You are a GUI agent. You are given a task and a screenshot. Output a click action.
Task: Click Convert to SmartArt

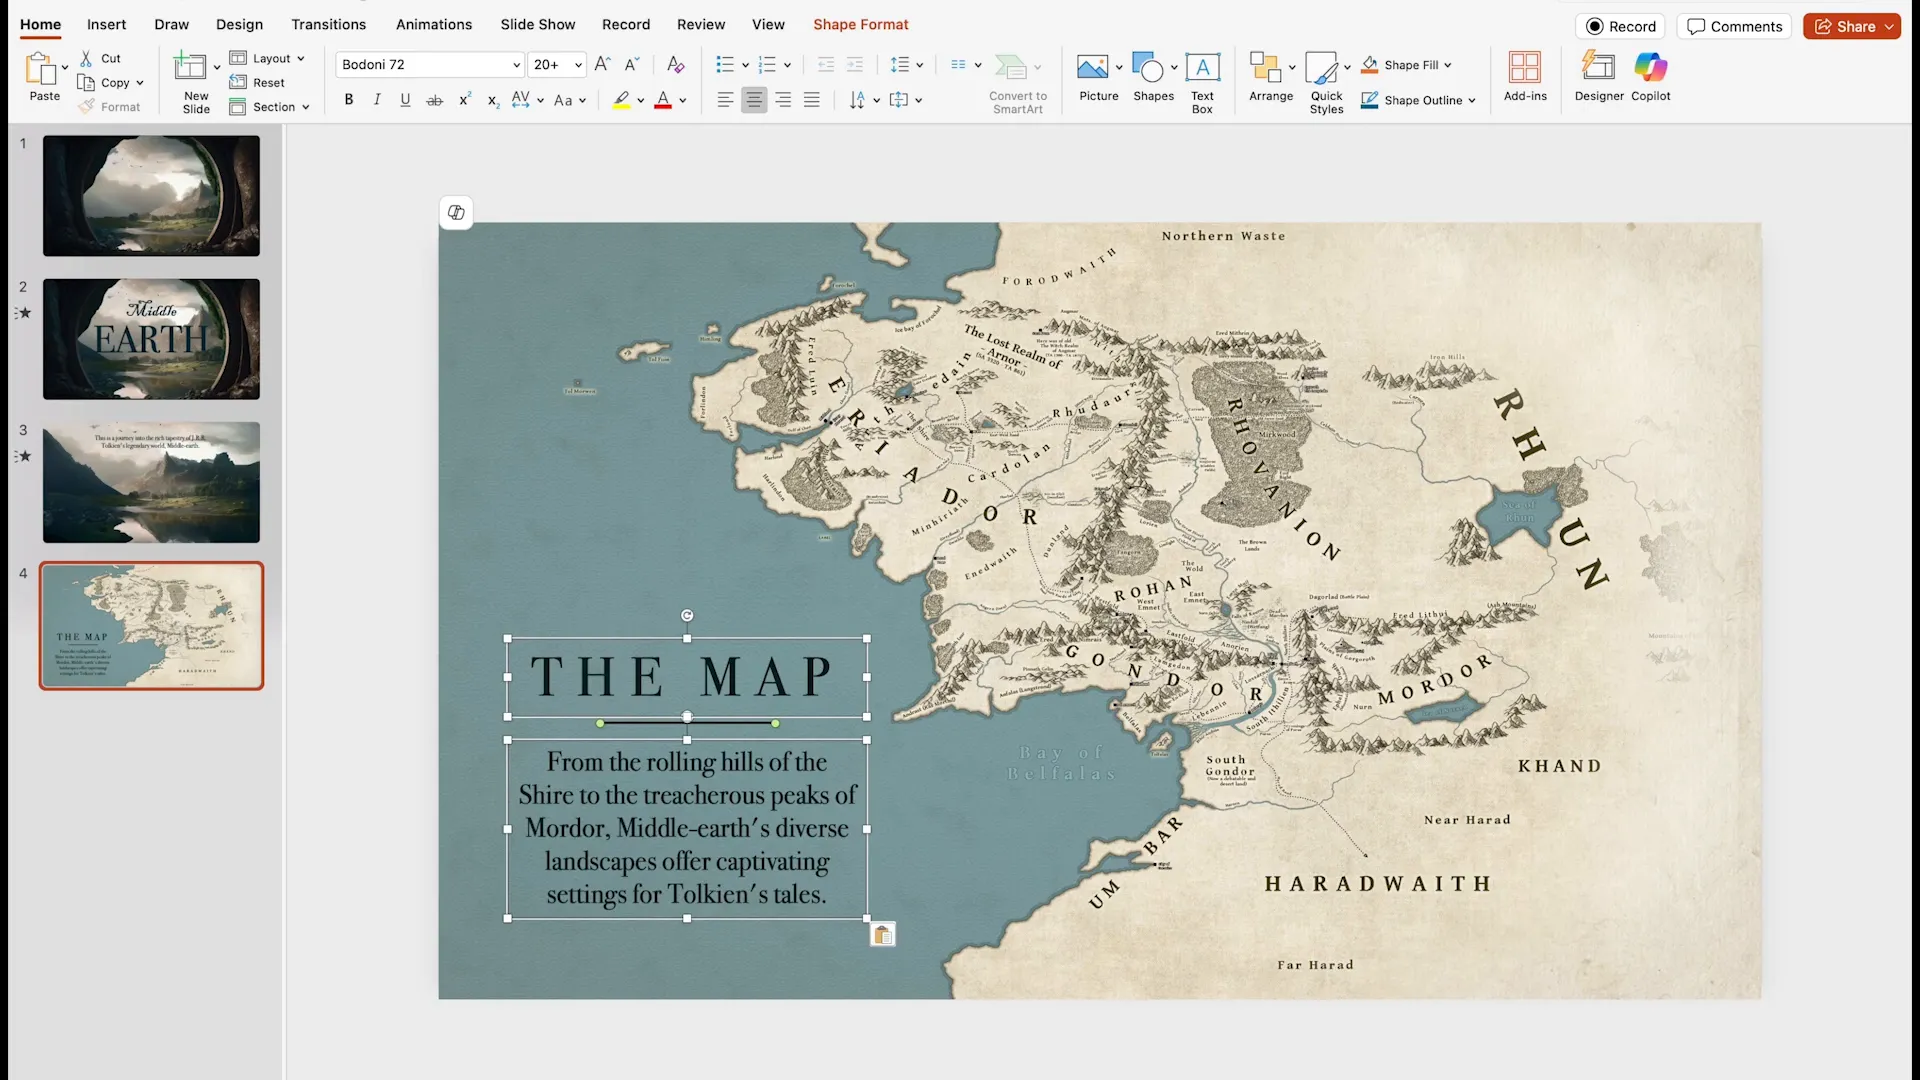coord(1017,82)
